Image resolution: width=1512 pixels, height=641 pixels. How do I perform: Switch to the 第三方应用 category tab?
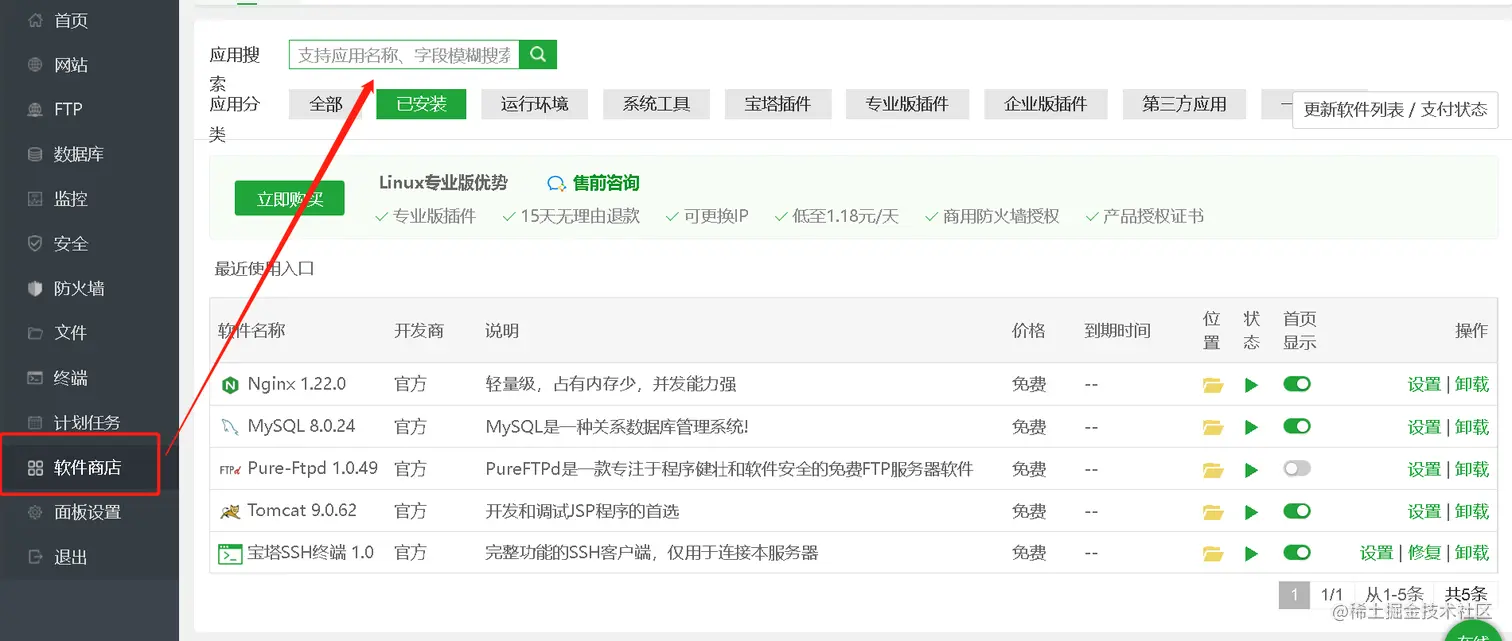click(x=1184, y=103)
